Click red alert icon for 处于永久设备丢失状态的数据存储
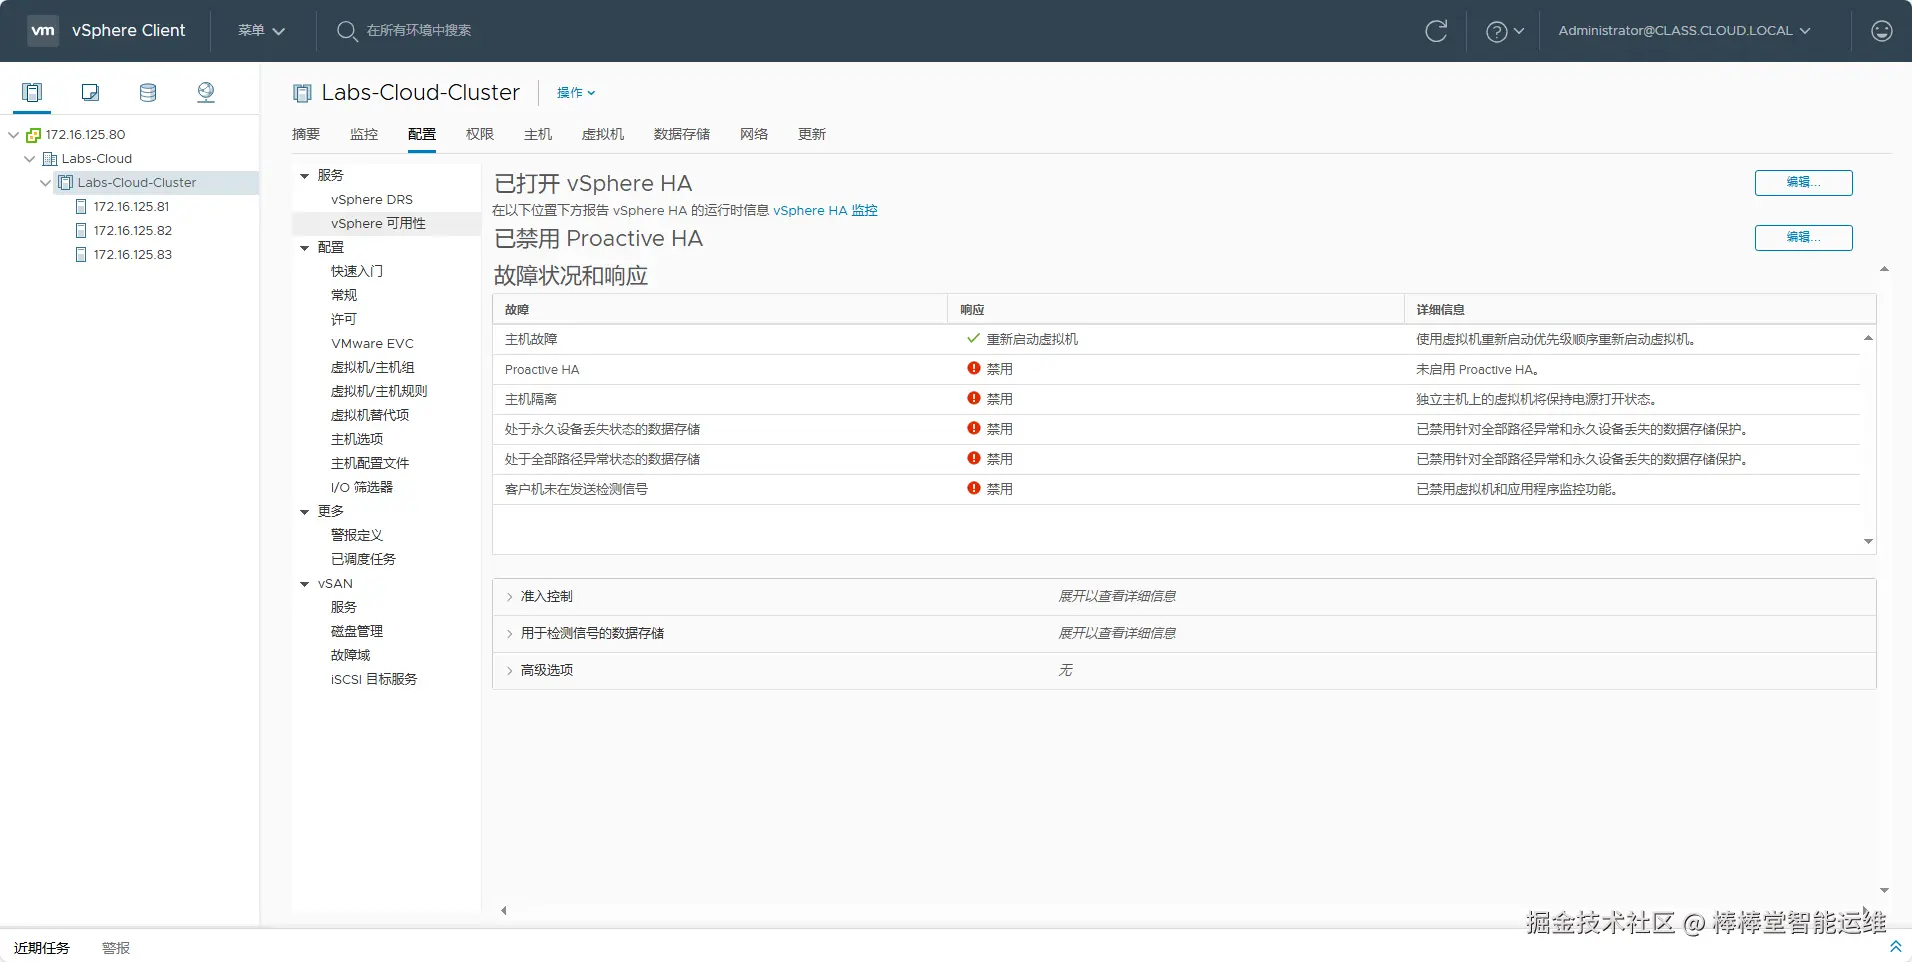This screenshot has height=962, width=1912. click(x=973, y=429)
